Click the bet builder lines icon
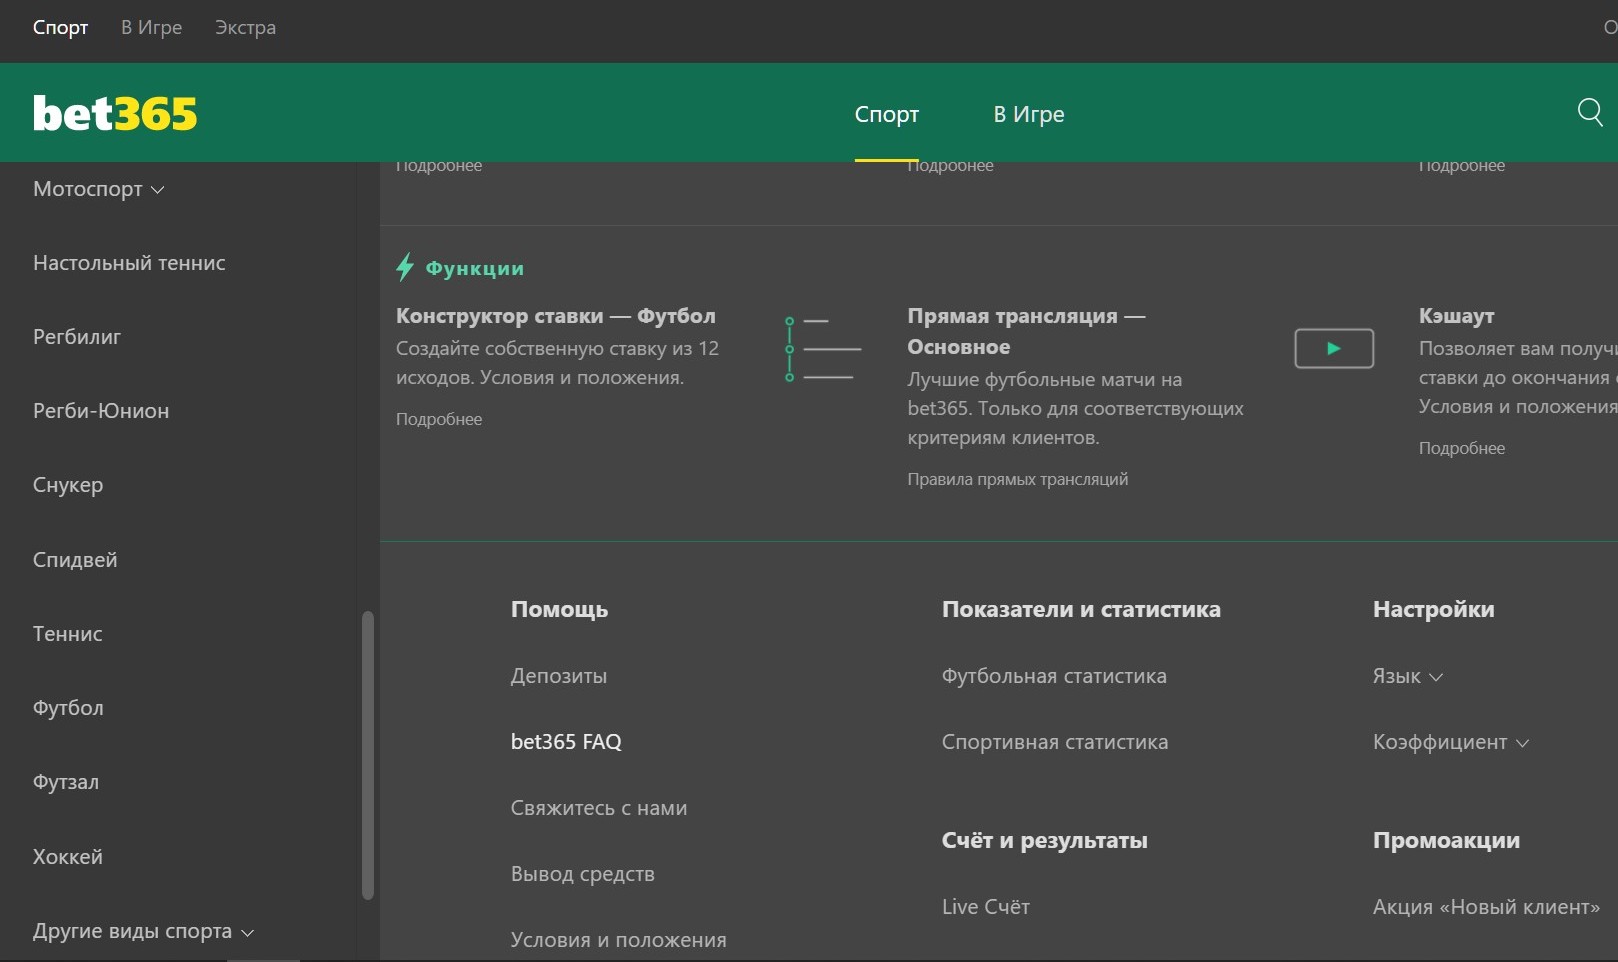 coord(823,349)
